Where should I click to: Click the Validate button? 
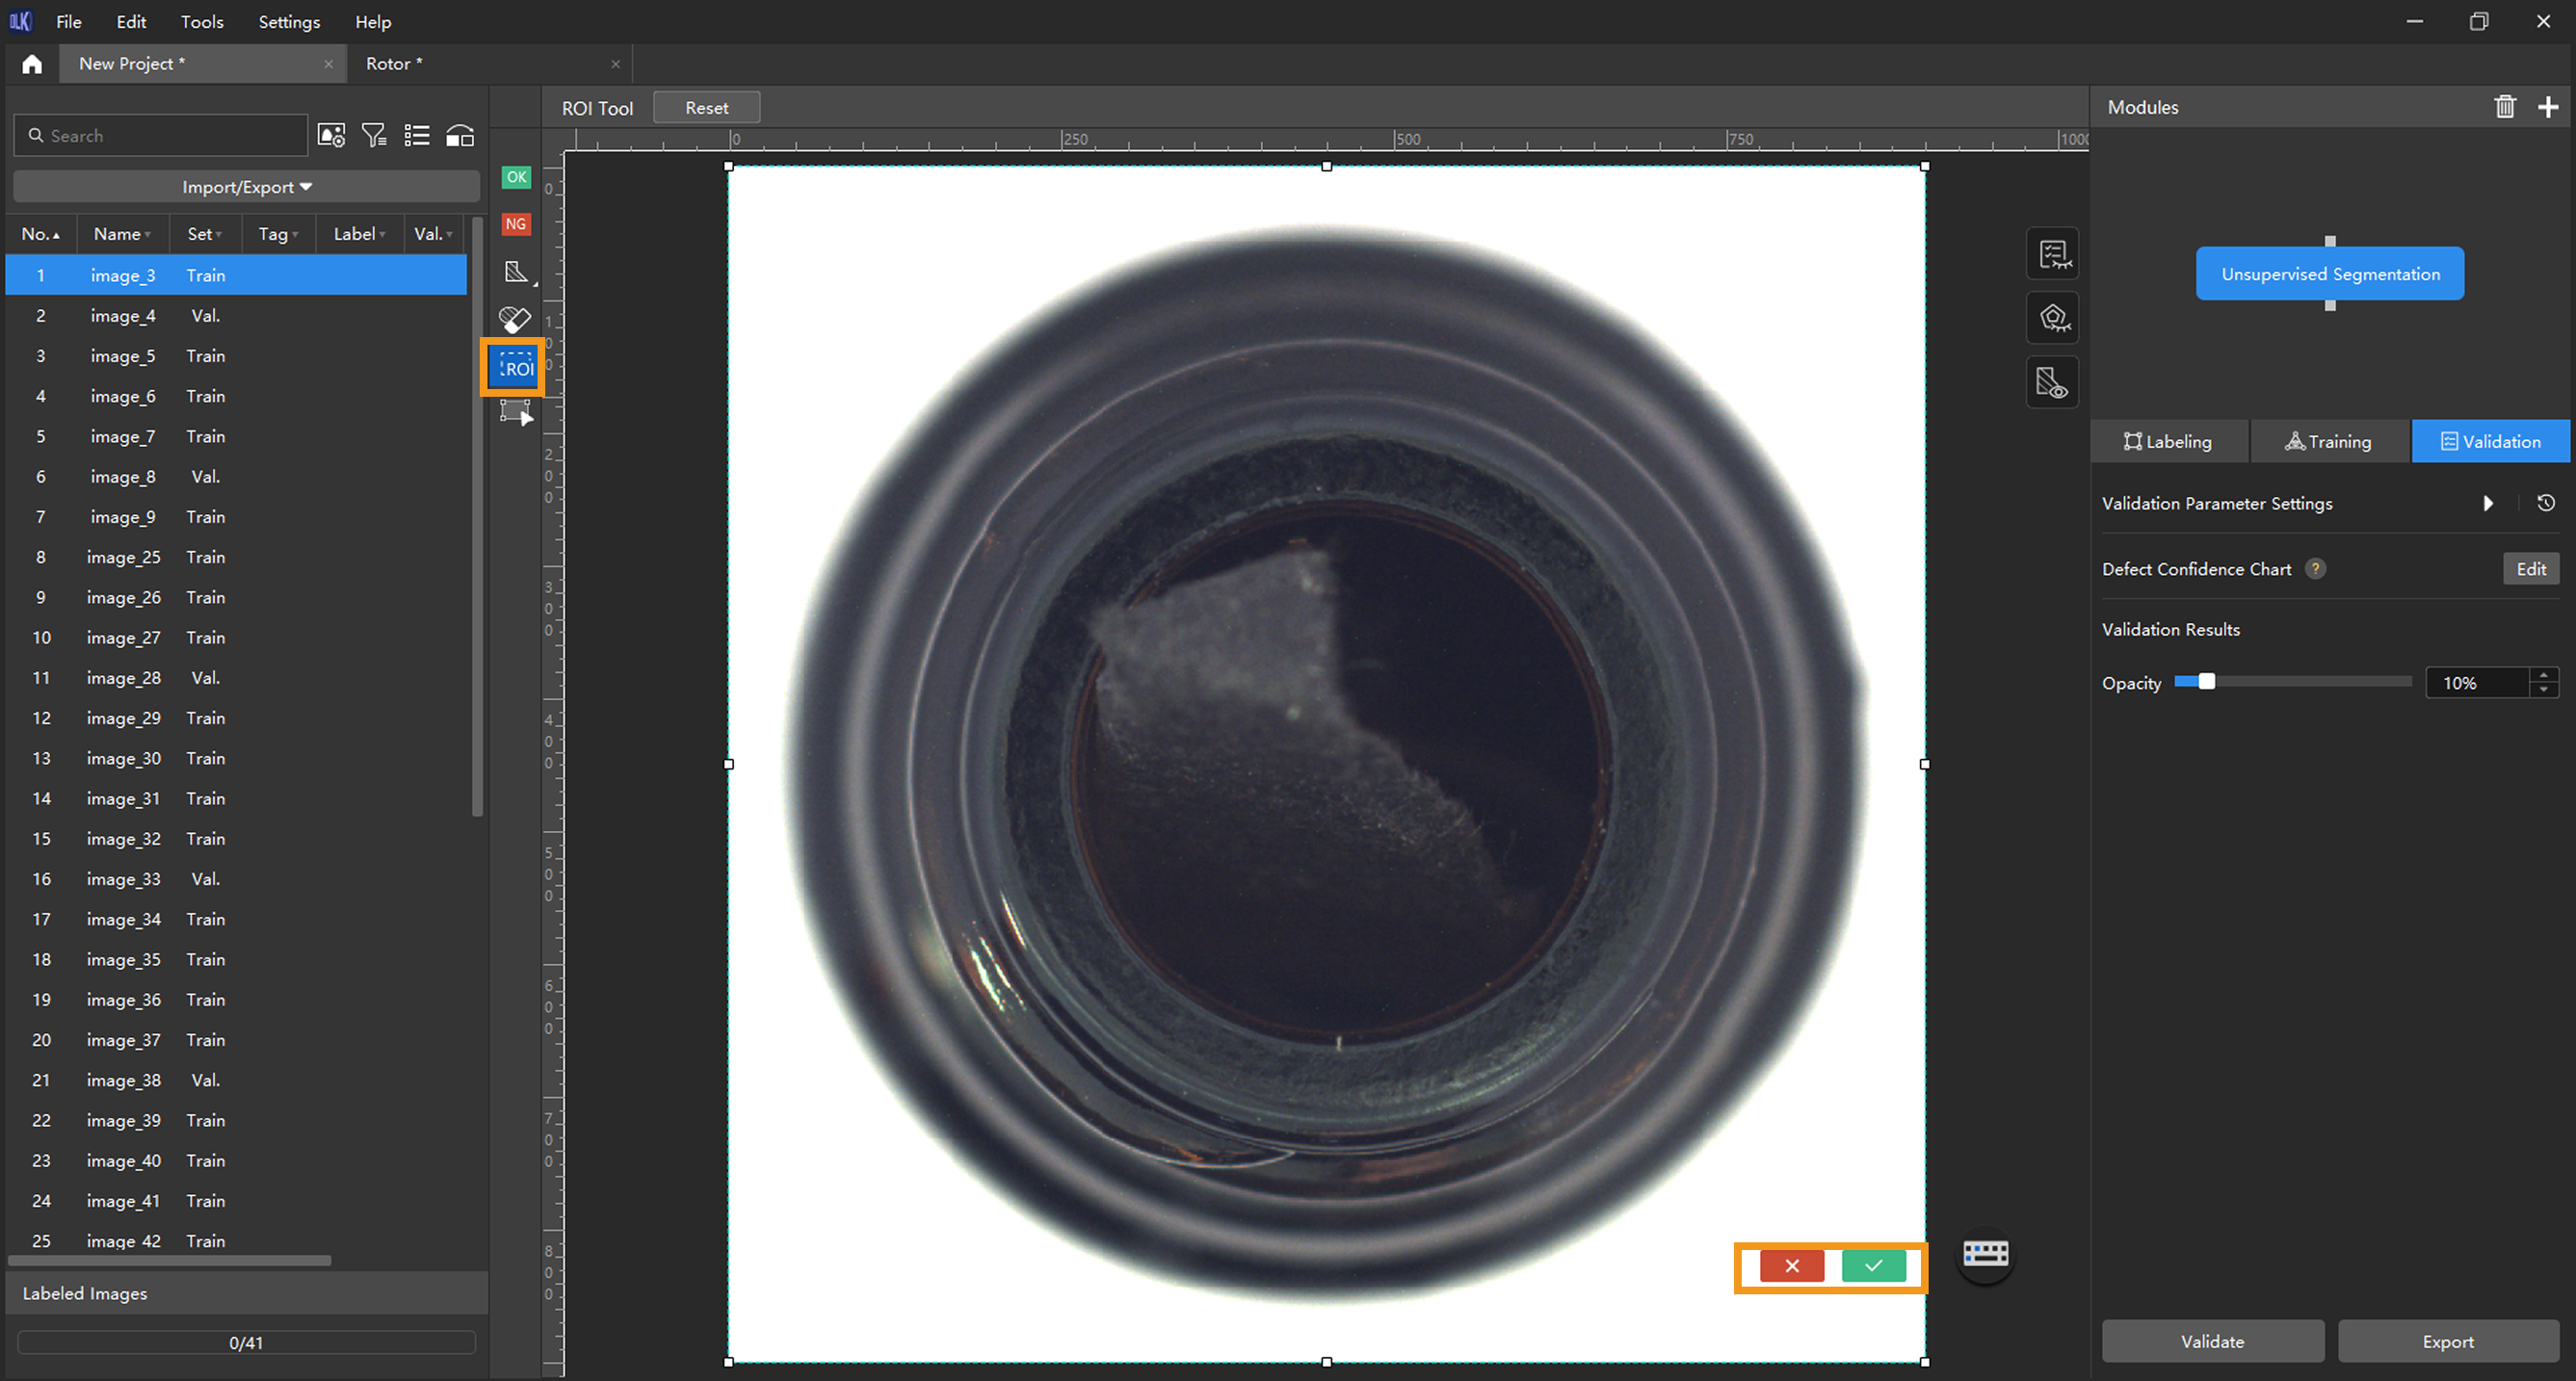(x=2212, y=1341)
